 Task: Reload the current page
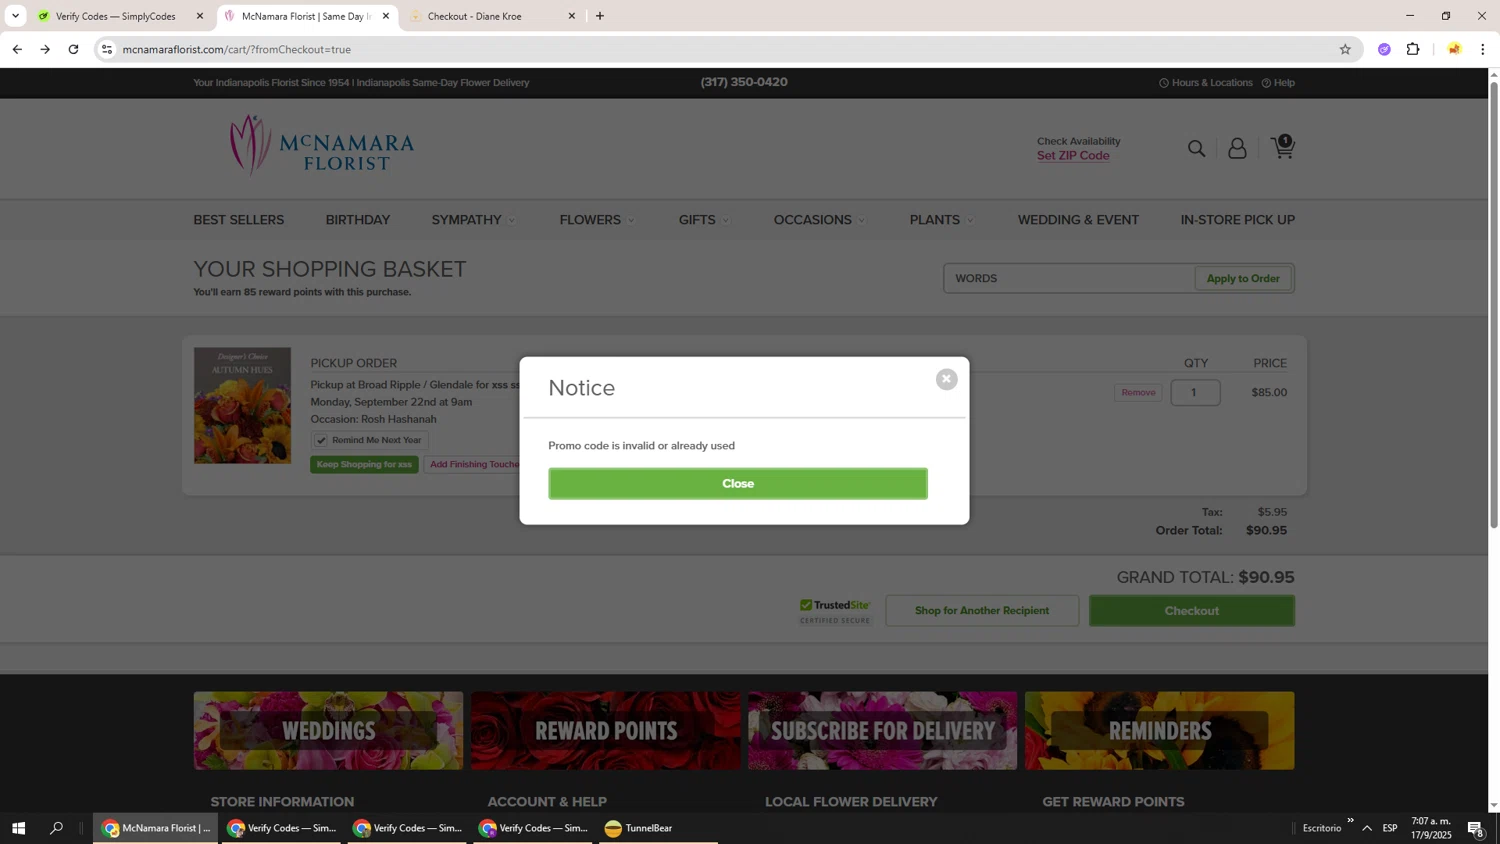(x=73, y=49)
